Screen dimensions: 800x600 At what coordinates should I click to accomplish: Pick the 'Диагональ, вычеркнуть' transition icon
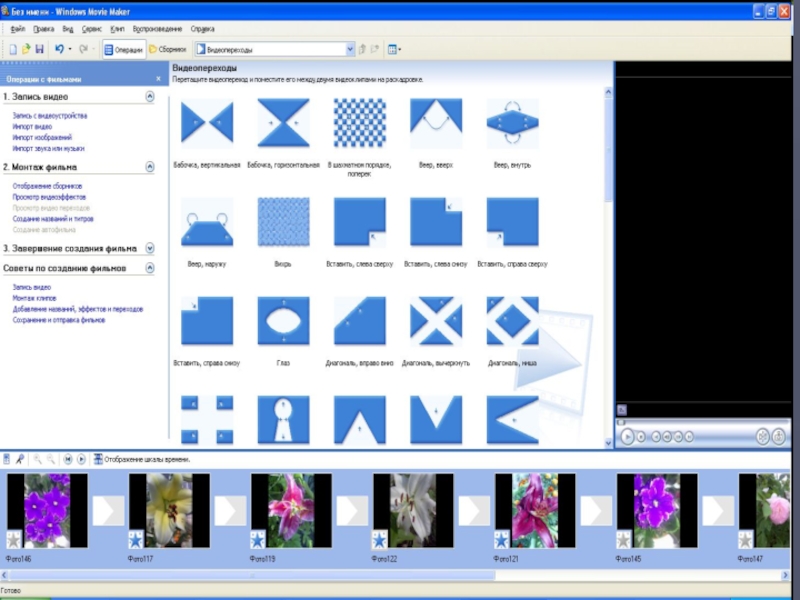click(436, 321)
